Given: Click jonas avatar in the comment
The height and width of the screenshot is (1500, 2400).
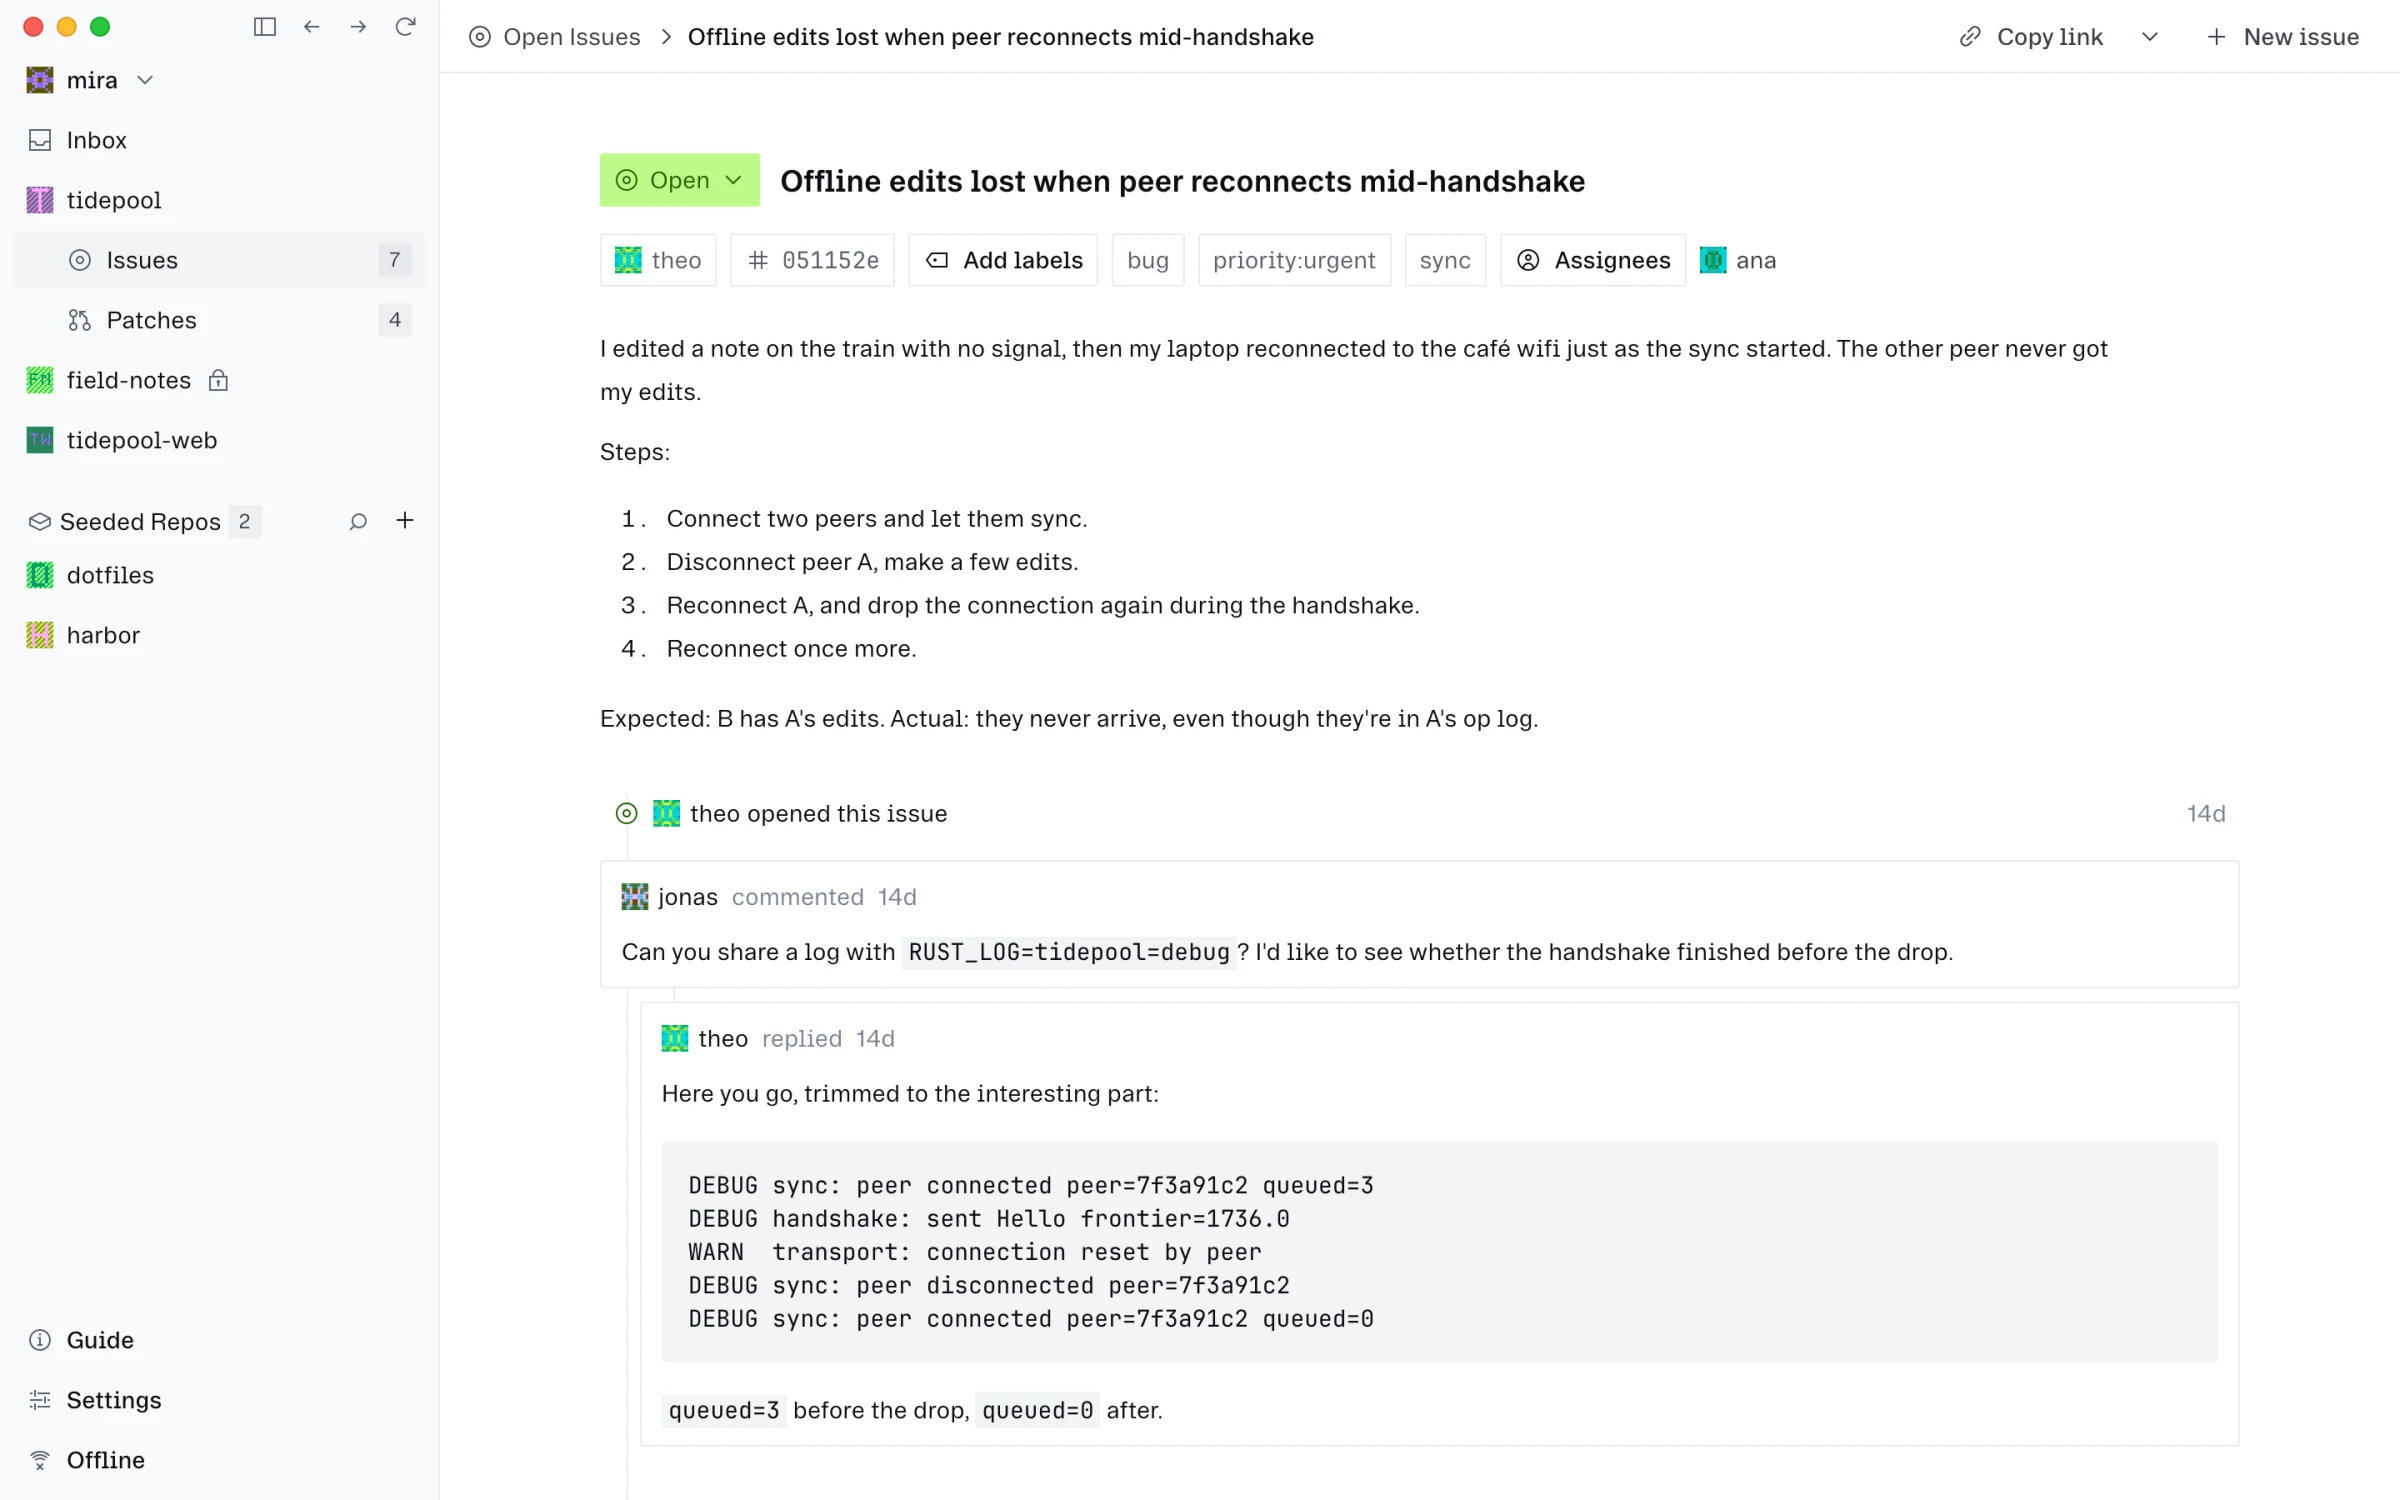Looking at the screenshot, I should [635, 897].
